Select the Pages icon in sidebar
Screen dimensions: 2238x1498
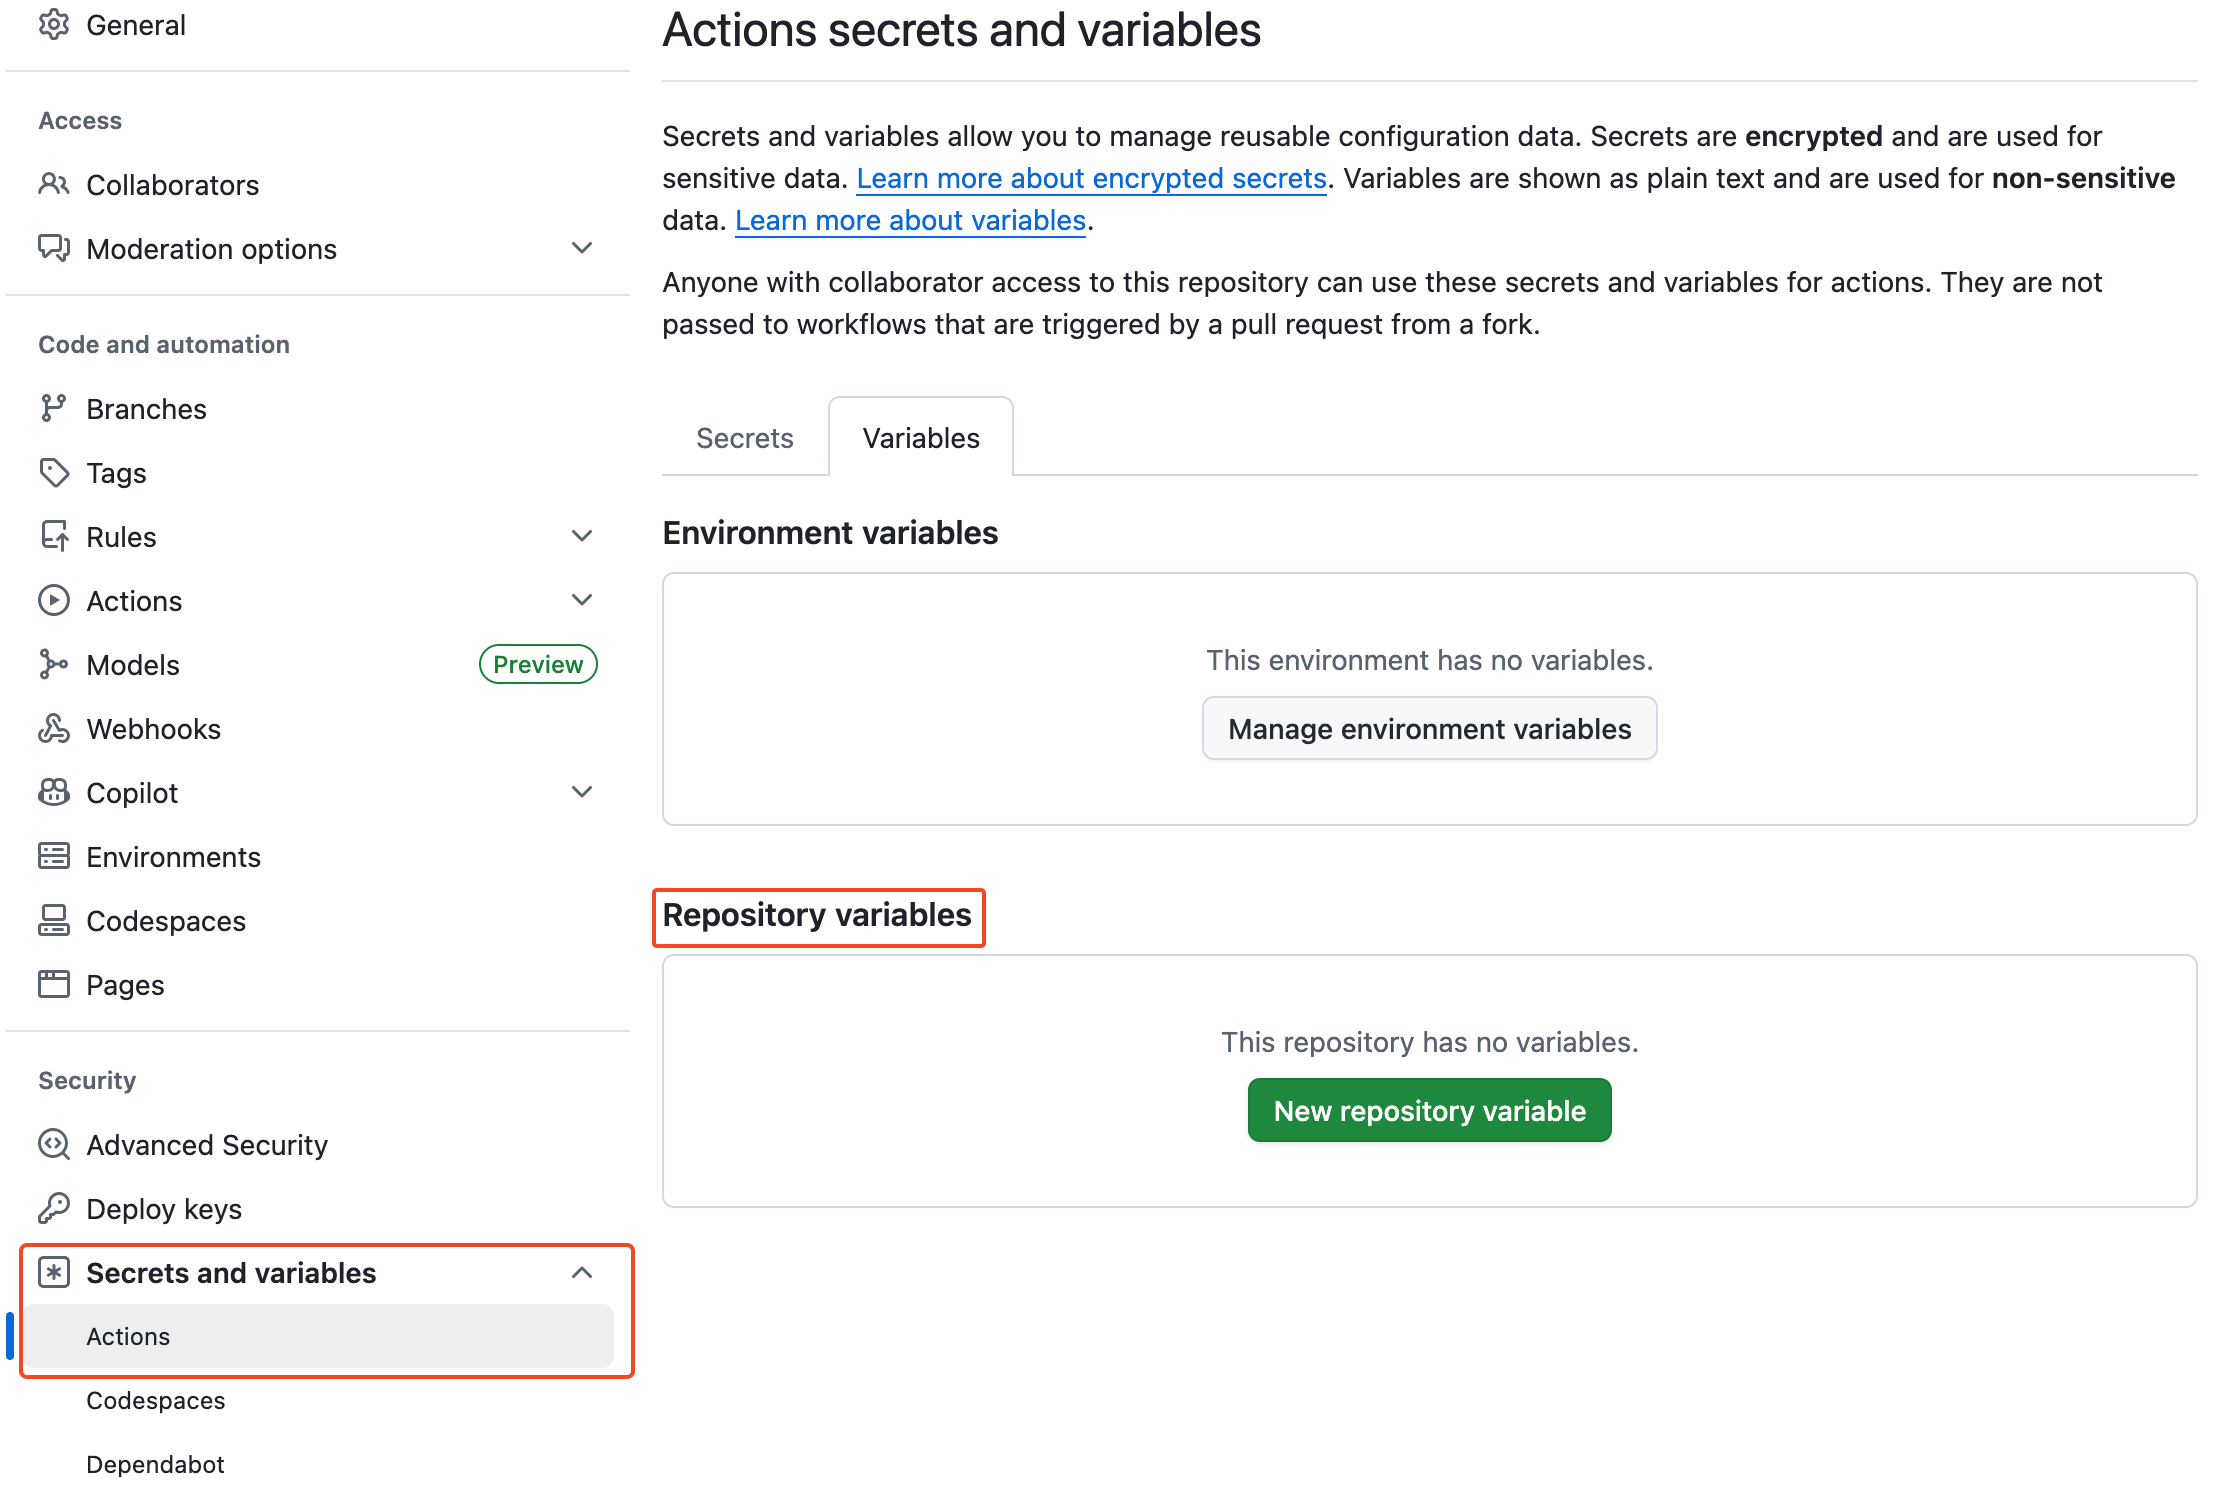point(55,984)
